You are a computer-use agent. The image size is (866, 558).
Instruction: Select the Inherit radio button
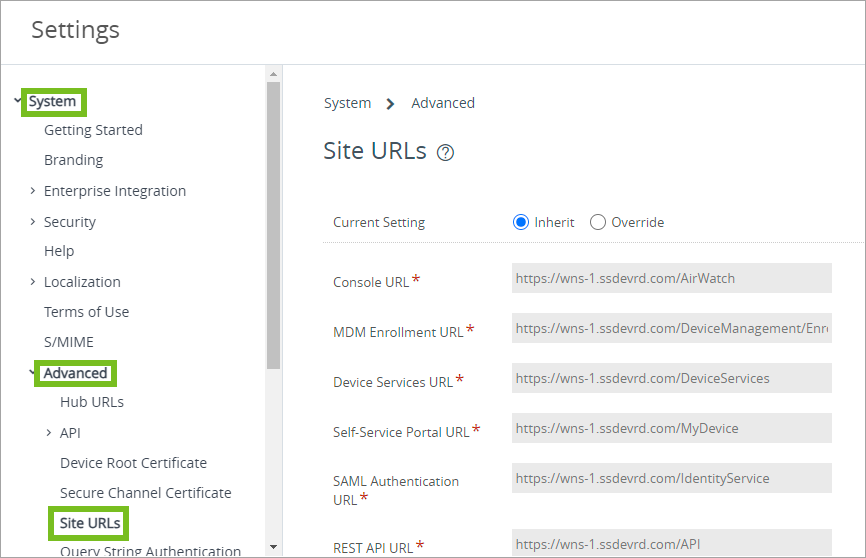coord(521,222)
